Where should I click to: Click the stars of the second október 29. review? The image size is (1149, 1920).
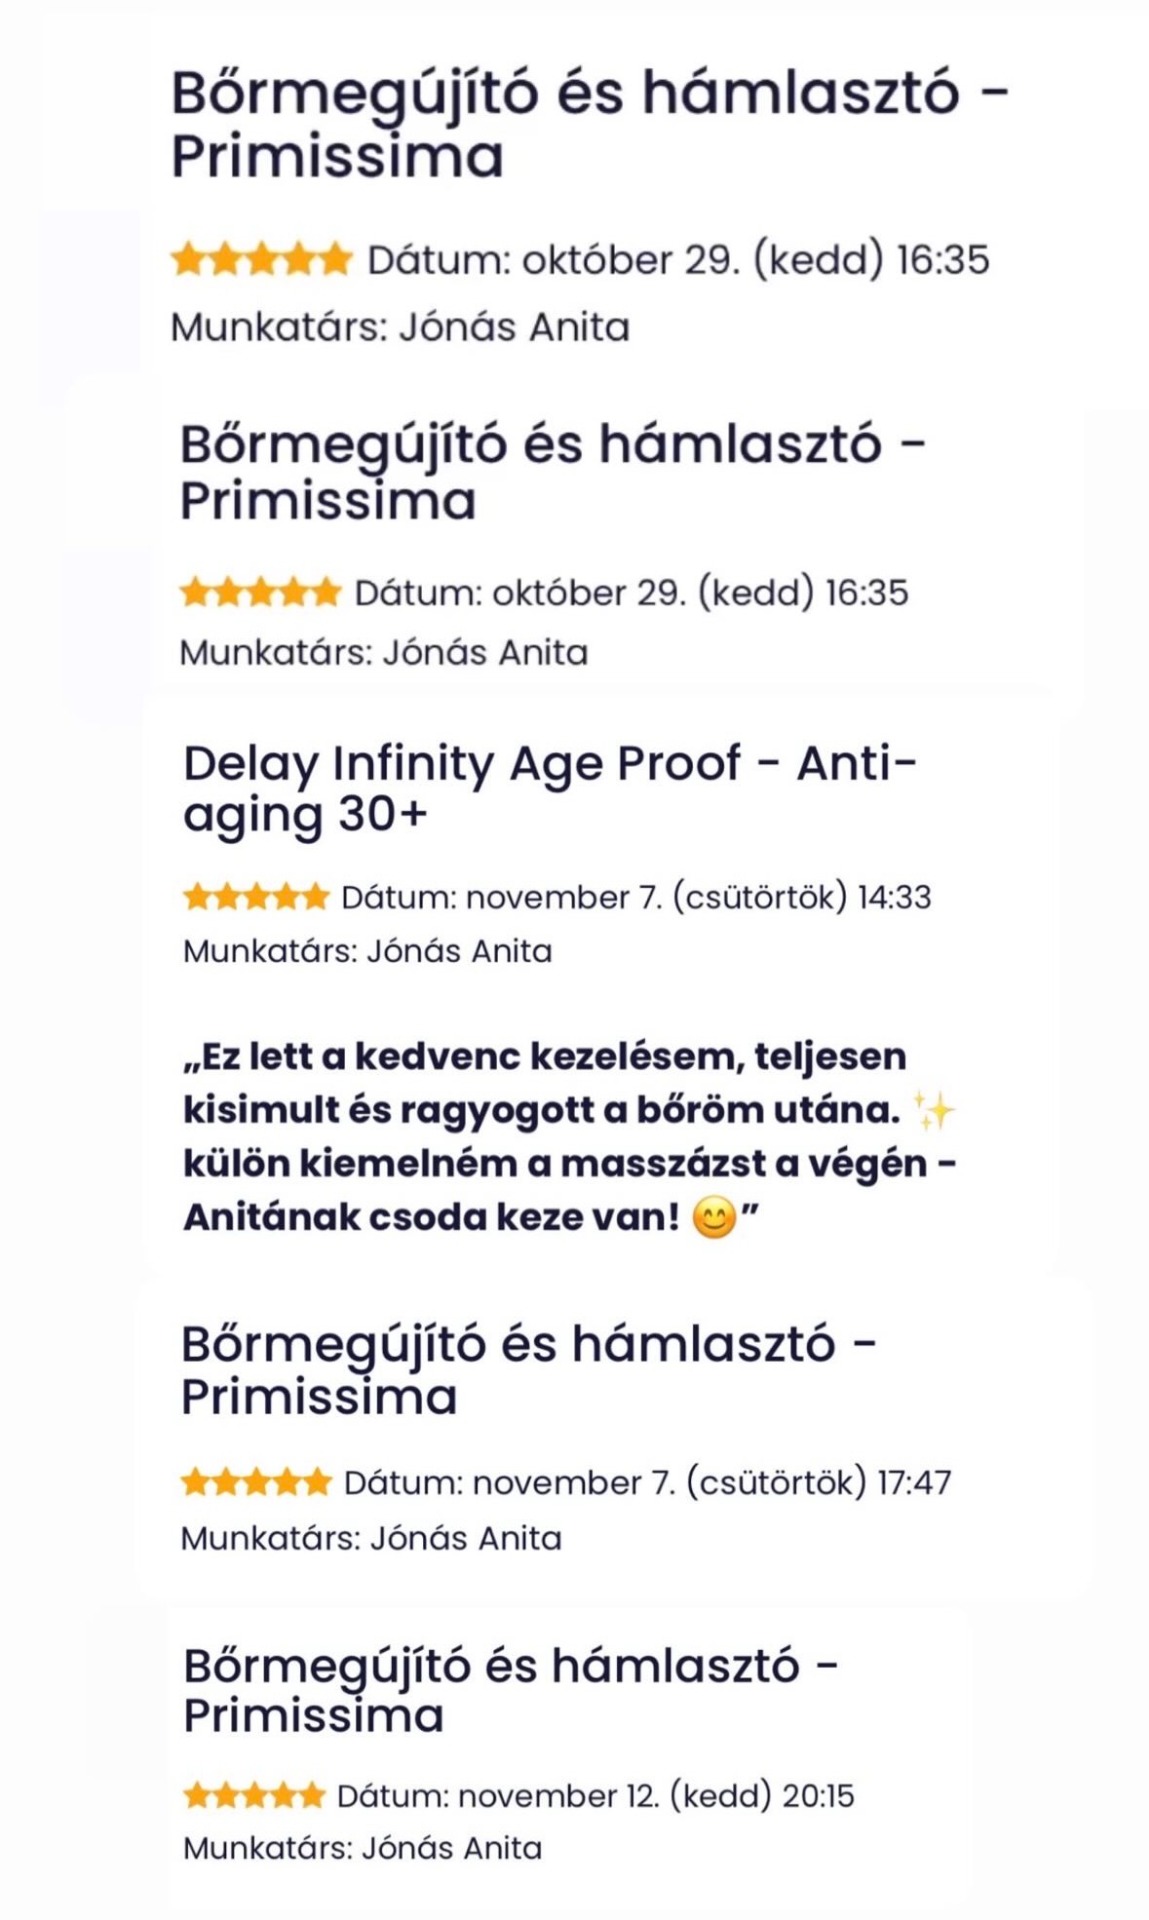coord(260,593)
